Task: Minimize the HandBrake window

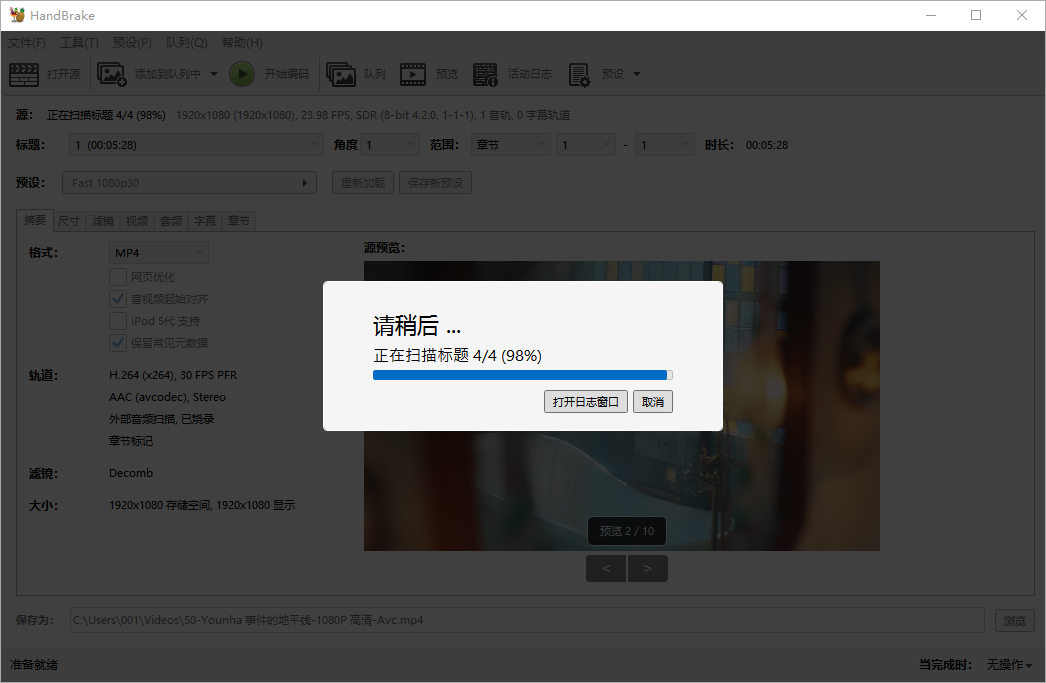Action: (x=931, y=15)
